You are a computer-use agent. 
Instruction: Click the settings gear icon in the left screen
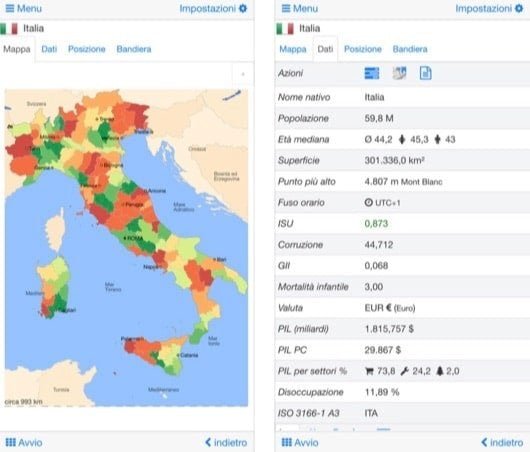point(243,8)
